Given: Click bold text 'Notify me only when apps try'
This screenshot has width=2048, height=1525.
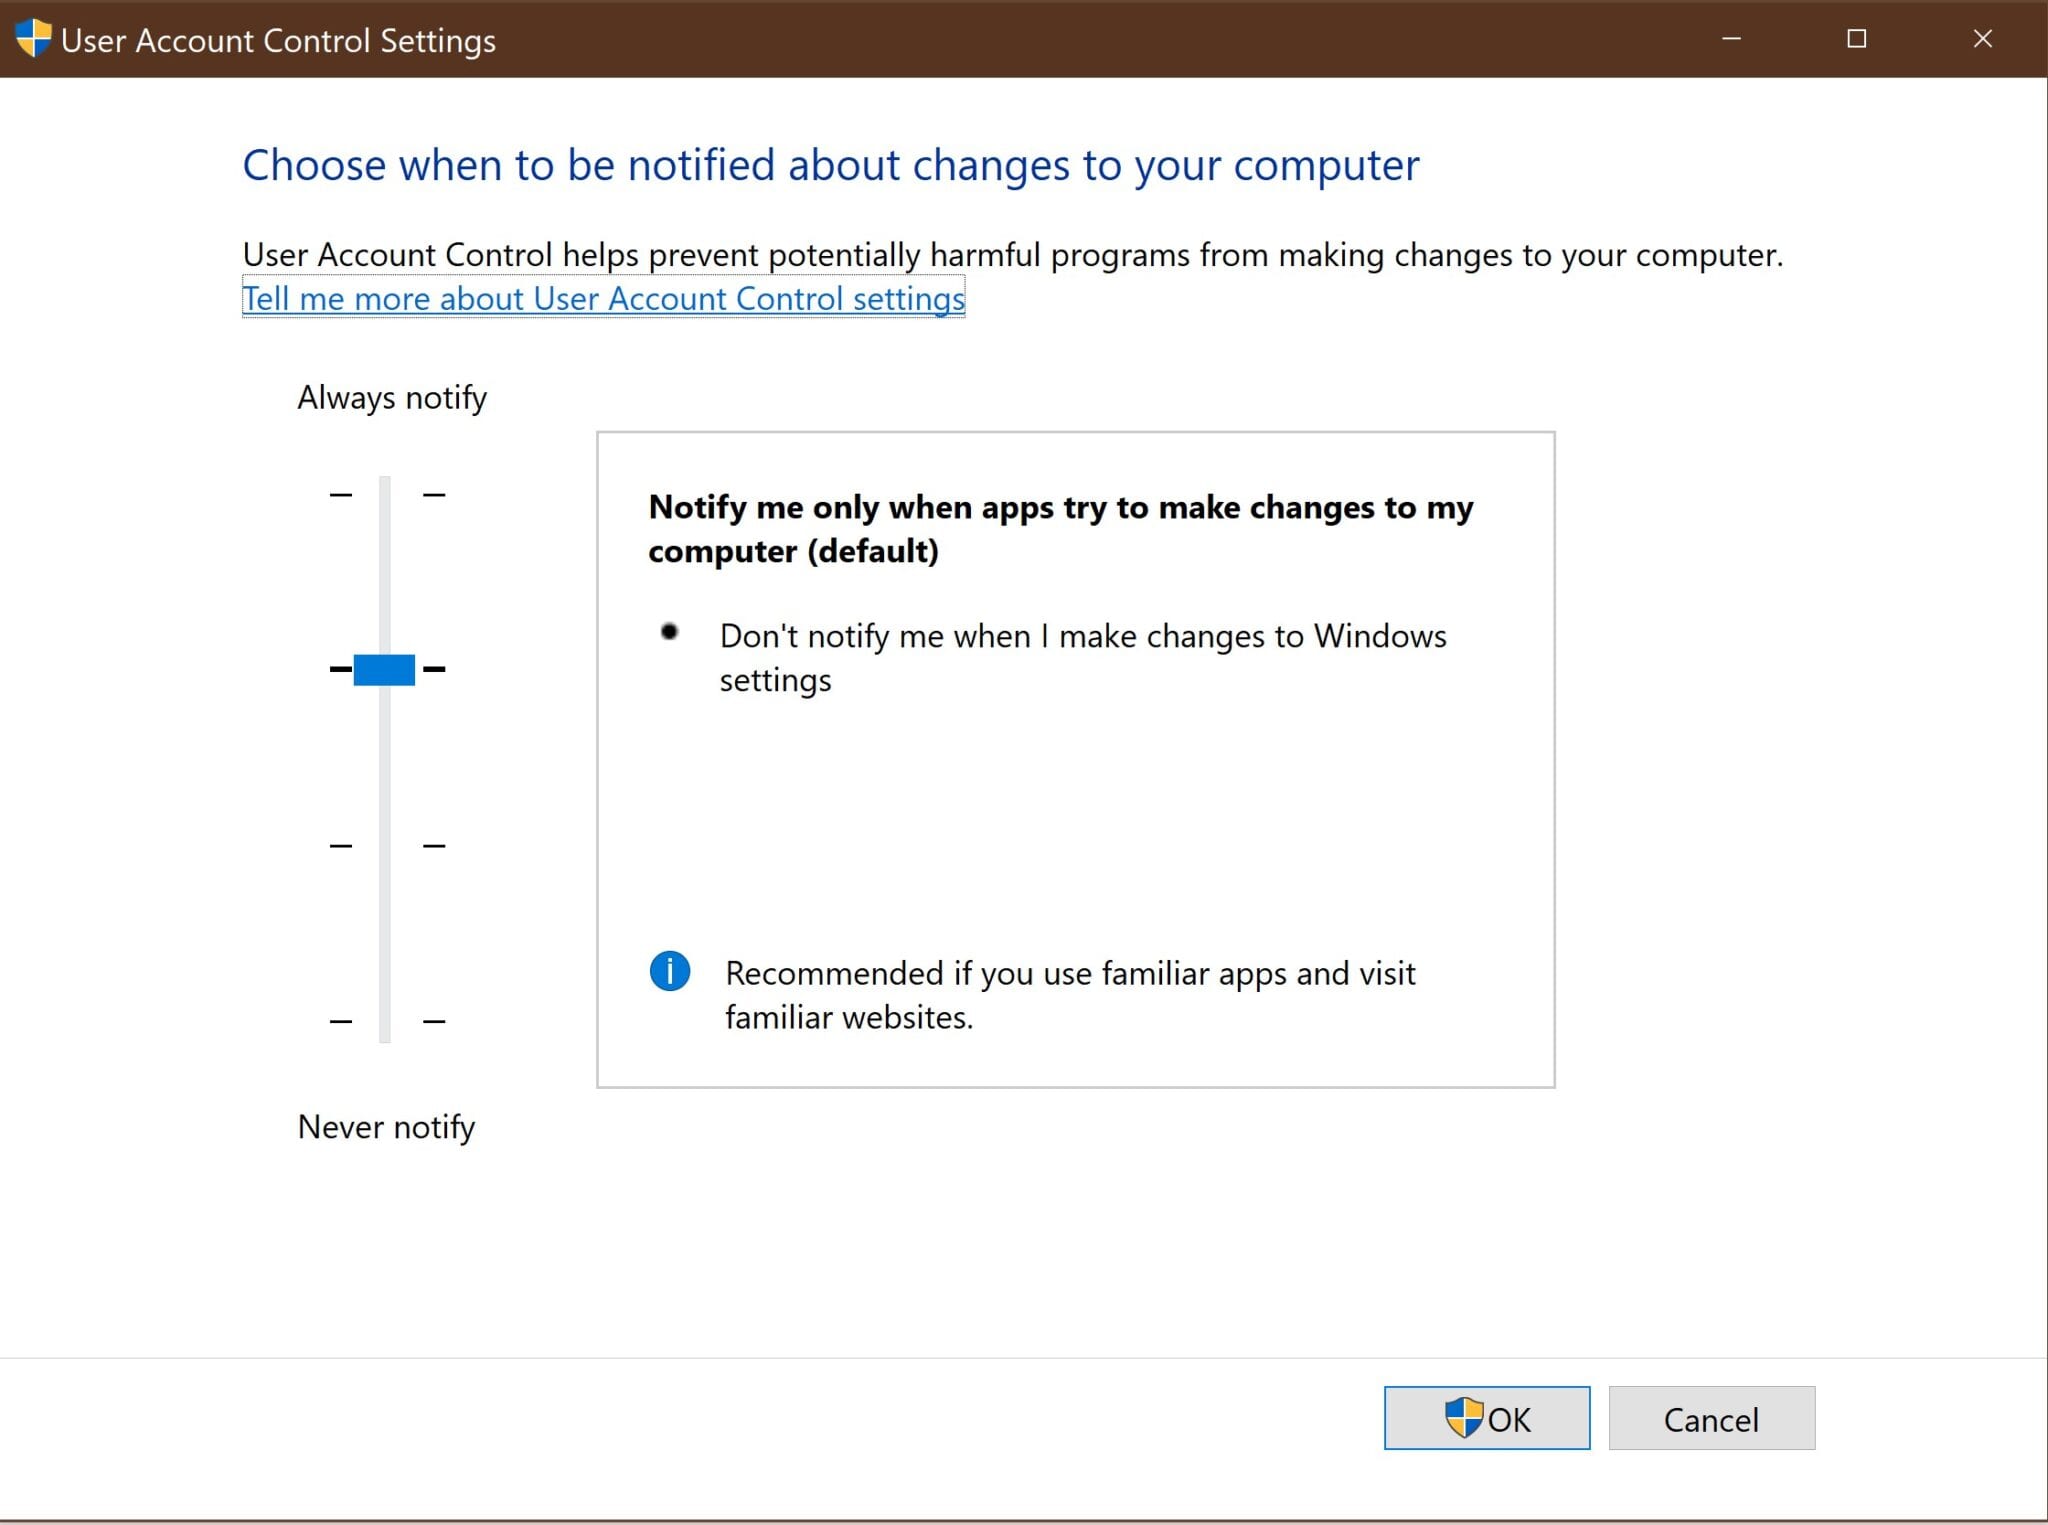Looking at the screenshot, I should (1061, 529).
